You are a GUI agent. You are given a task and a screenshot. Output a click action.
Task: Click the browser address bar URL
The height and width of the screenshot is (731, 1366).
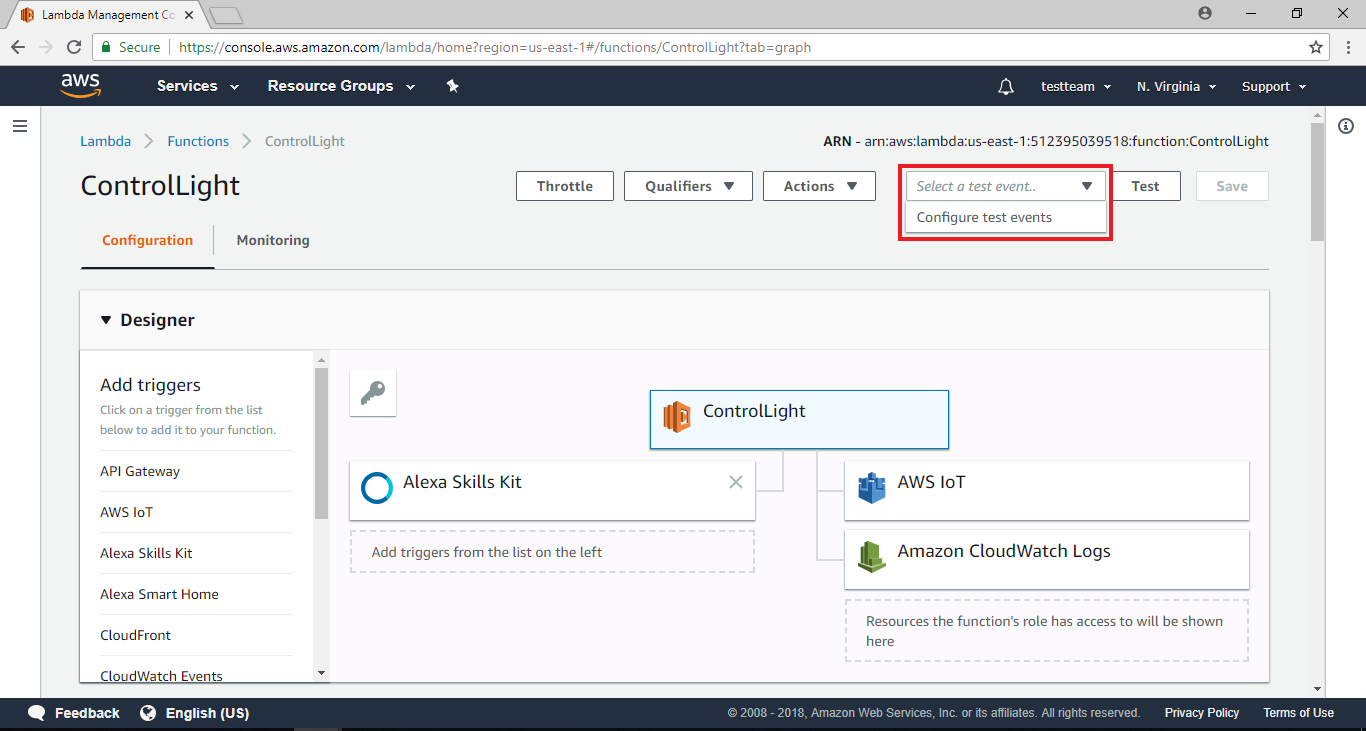pos(495,47)
